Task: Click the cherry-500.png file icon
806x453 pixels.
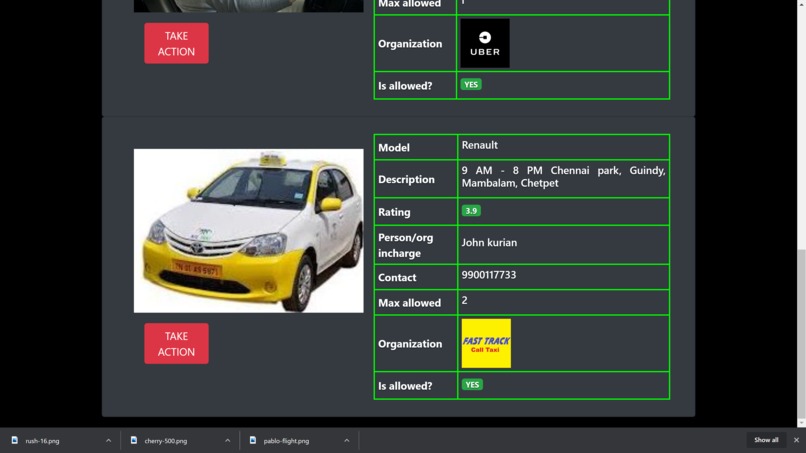Action: pyautogui.click(x=134, y=440)
